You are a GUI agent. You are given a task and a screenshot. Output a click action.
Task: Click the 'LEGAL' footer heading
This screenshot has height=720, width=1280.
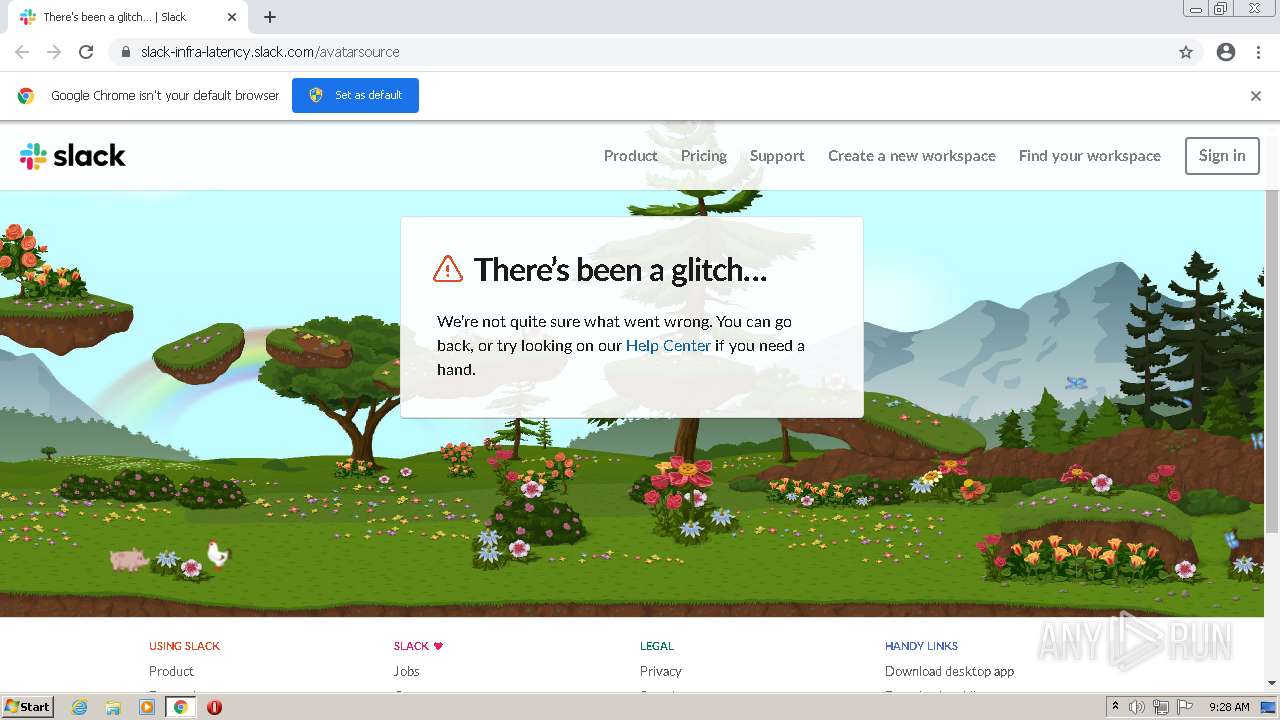(657, 646)
